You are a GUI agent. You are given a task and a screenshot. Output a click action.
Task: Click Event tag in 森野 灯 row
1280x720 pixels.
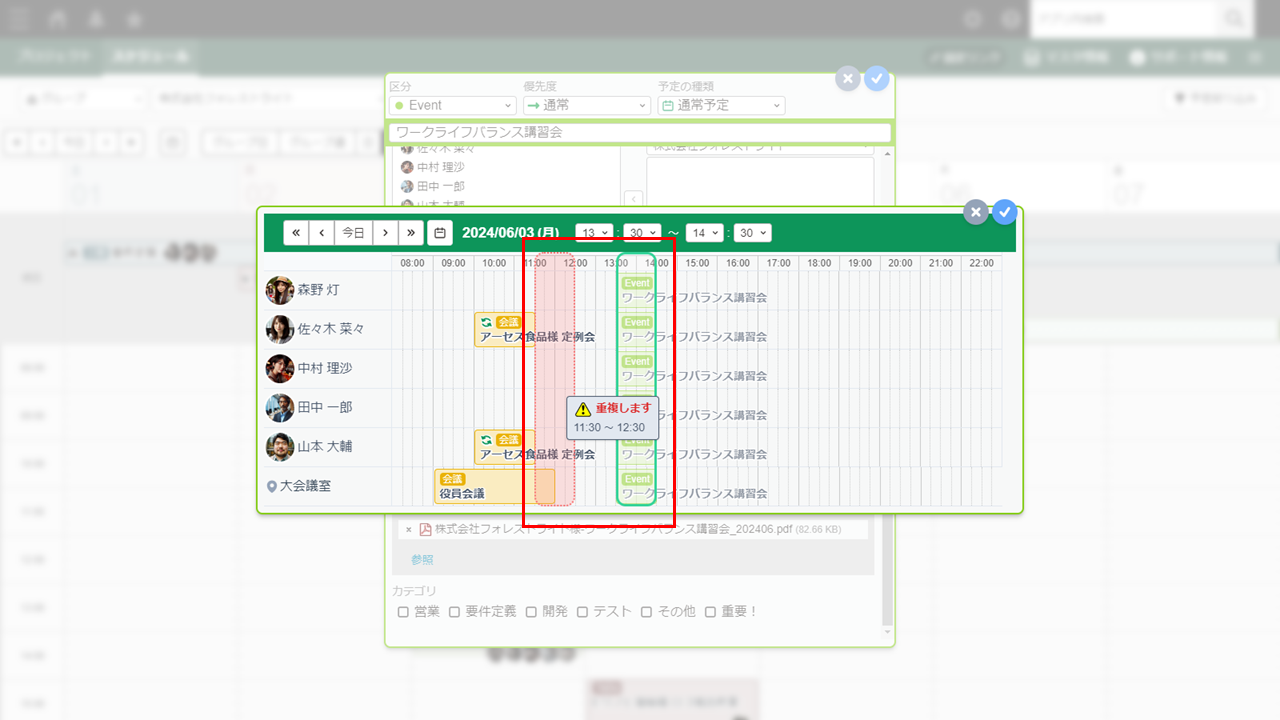[636, 284]
